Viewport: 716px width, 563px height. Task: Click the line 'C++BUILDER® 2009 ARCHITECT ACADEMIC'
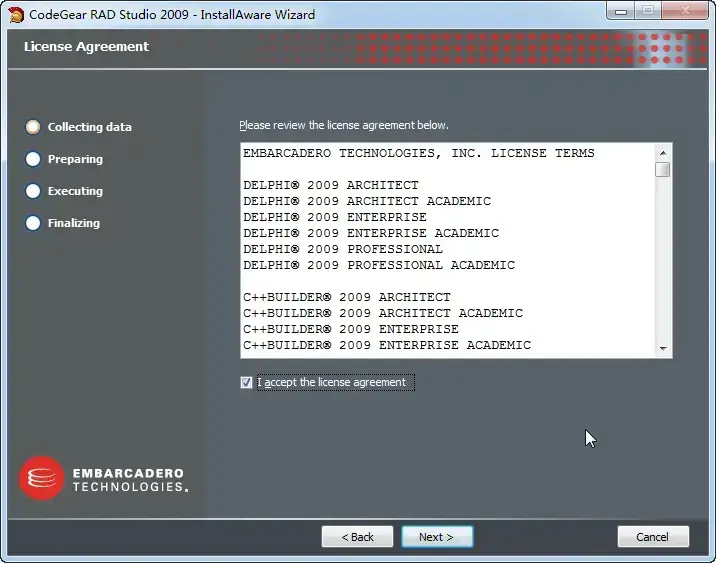coord(383,313)
